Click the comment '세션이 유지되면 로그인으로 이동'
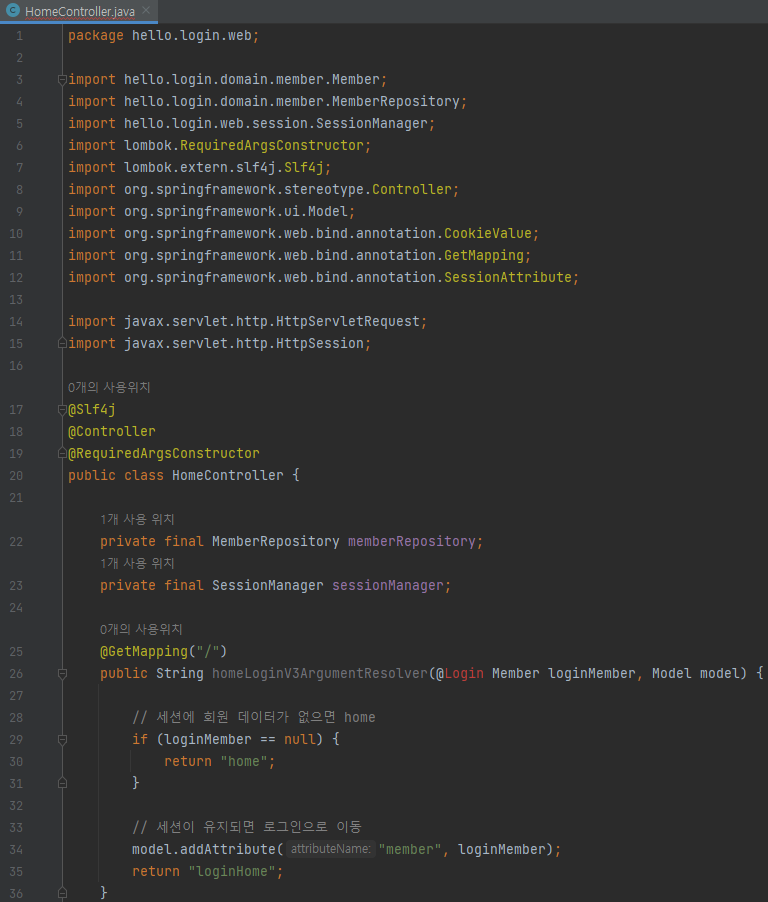 tap(247, 827)
